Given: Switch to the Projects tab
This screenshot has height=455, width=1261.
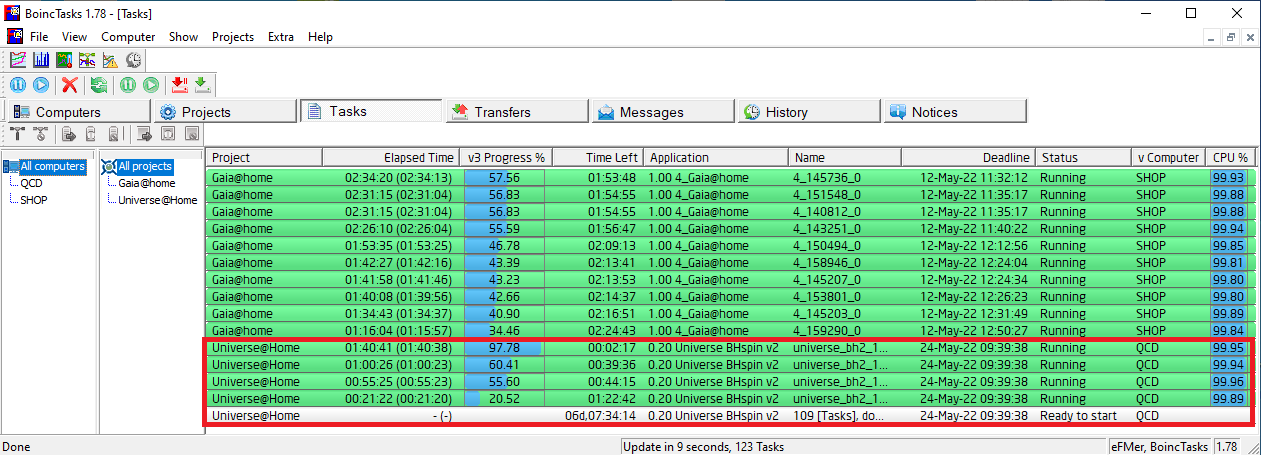Looking at the screenshot, I should pyautogui.click(x=223, y=112).
